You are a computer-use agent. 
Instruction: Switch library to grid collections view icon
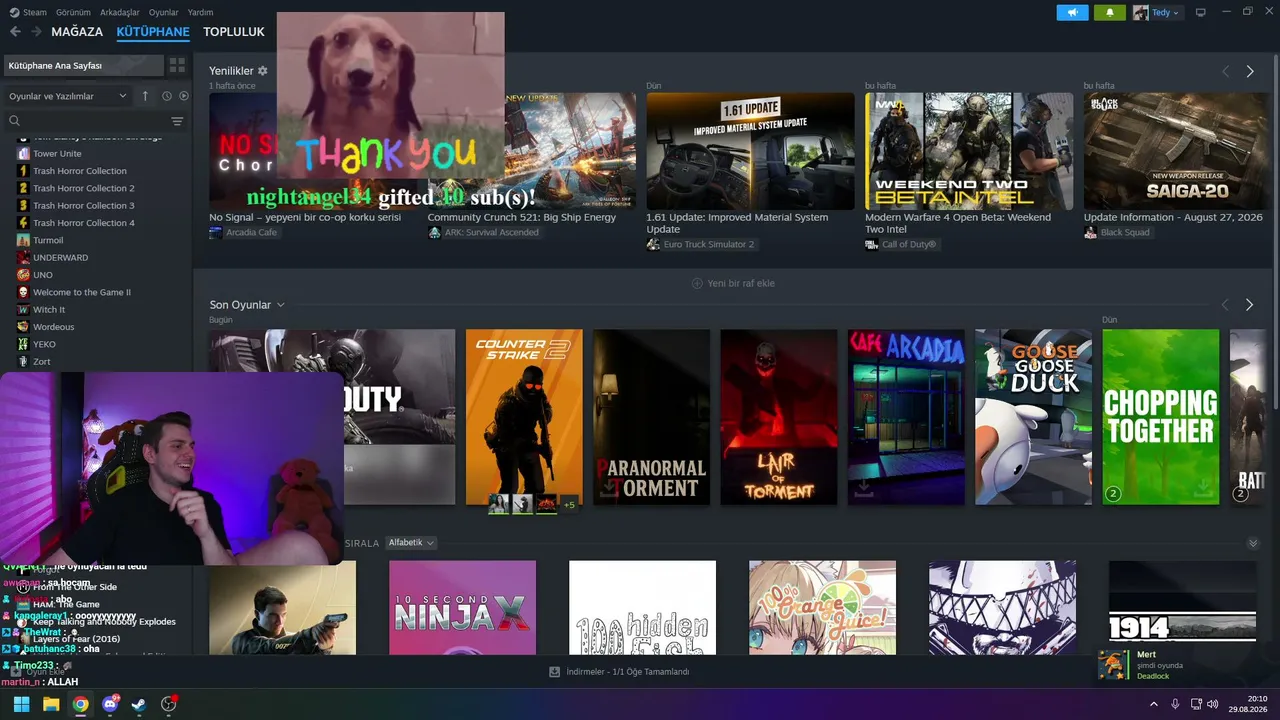177,65
